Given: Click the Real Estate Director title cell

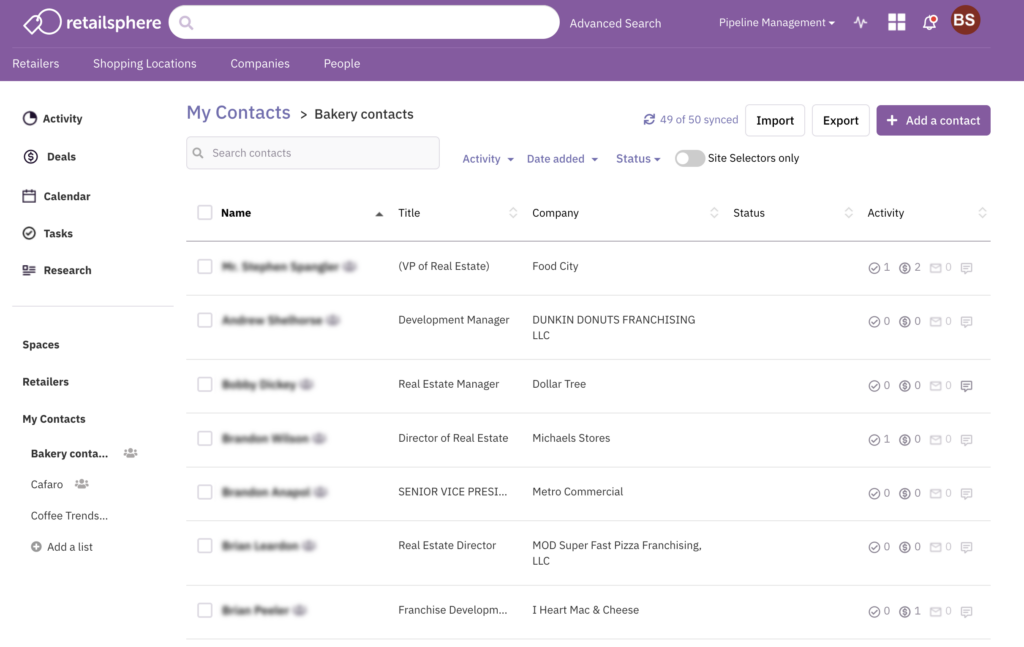Looking at the screenshot, I should click(447, 545).
